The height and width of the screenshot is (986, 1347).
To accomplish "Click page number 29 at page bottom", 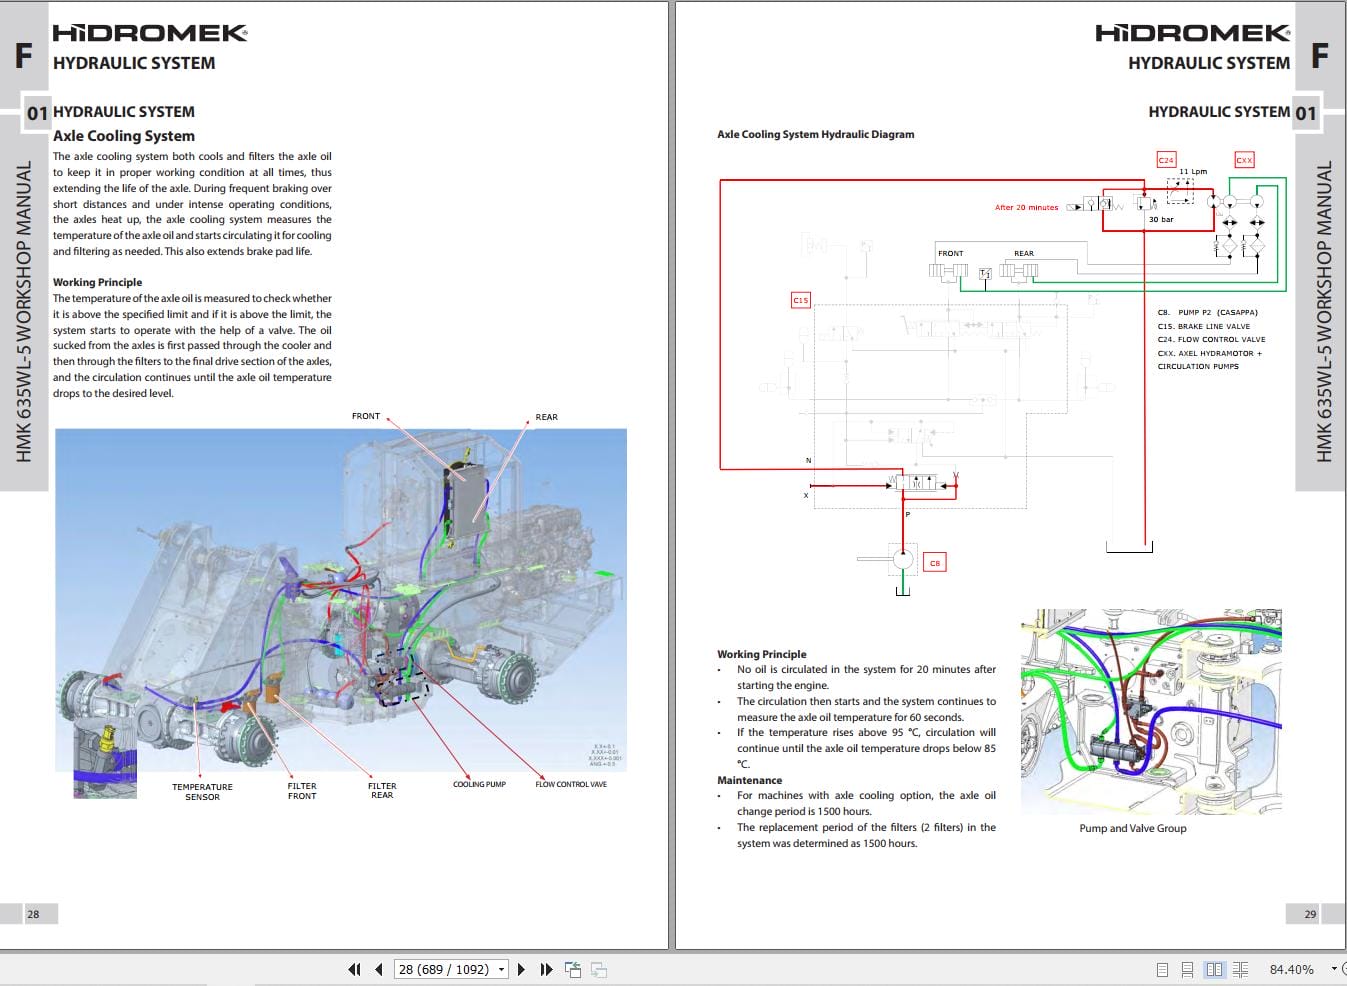I will point(1310,914).
